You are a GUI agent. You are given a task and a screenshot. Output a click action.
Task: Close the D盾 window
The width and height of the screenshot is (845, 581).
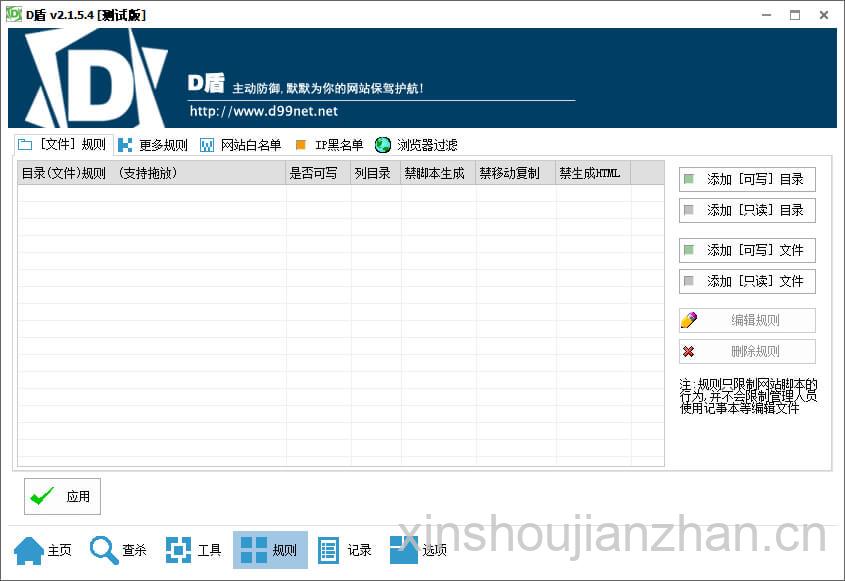[x=824, y=15]
